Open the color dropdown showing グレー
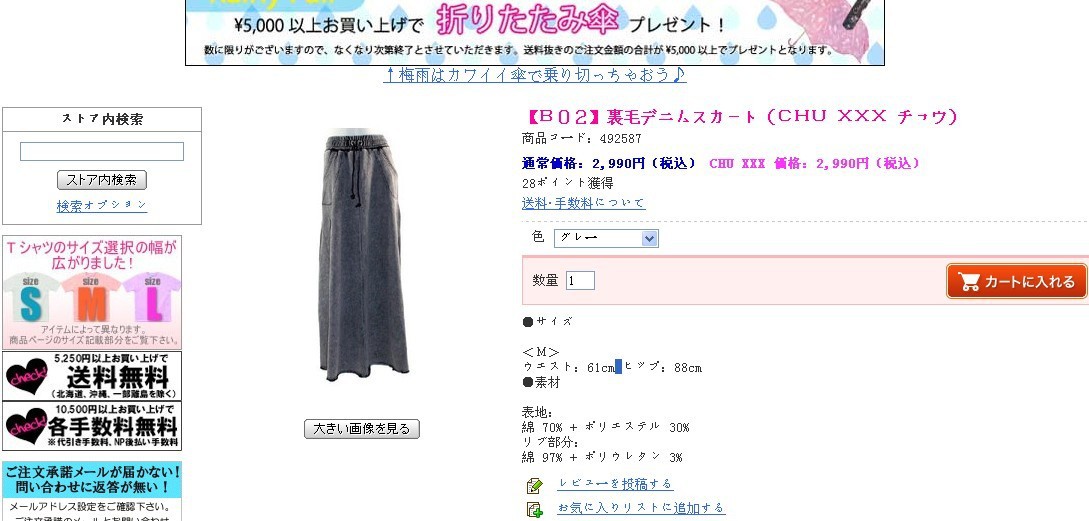The width and height of the screenshot is (1089, 521). (x=606, y=238)
